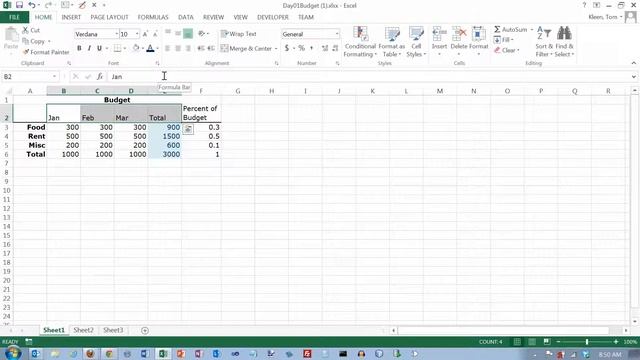640x360 pixels.
Task: Apply Percent Style icon
Action: (x=301, y=48)
